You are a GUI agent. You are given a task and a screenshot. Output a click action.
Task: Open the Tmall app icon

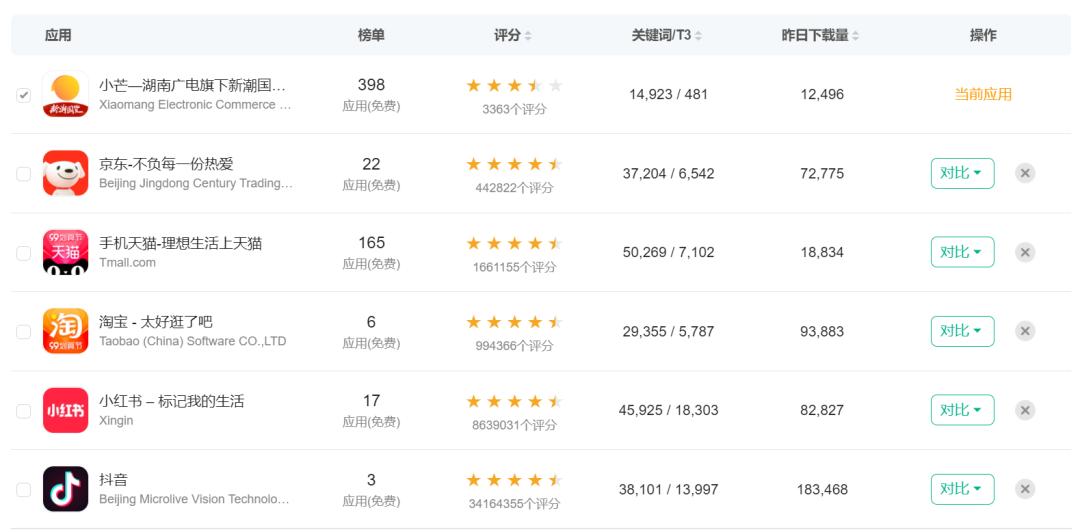(x=65, y=252)
